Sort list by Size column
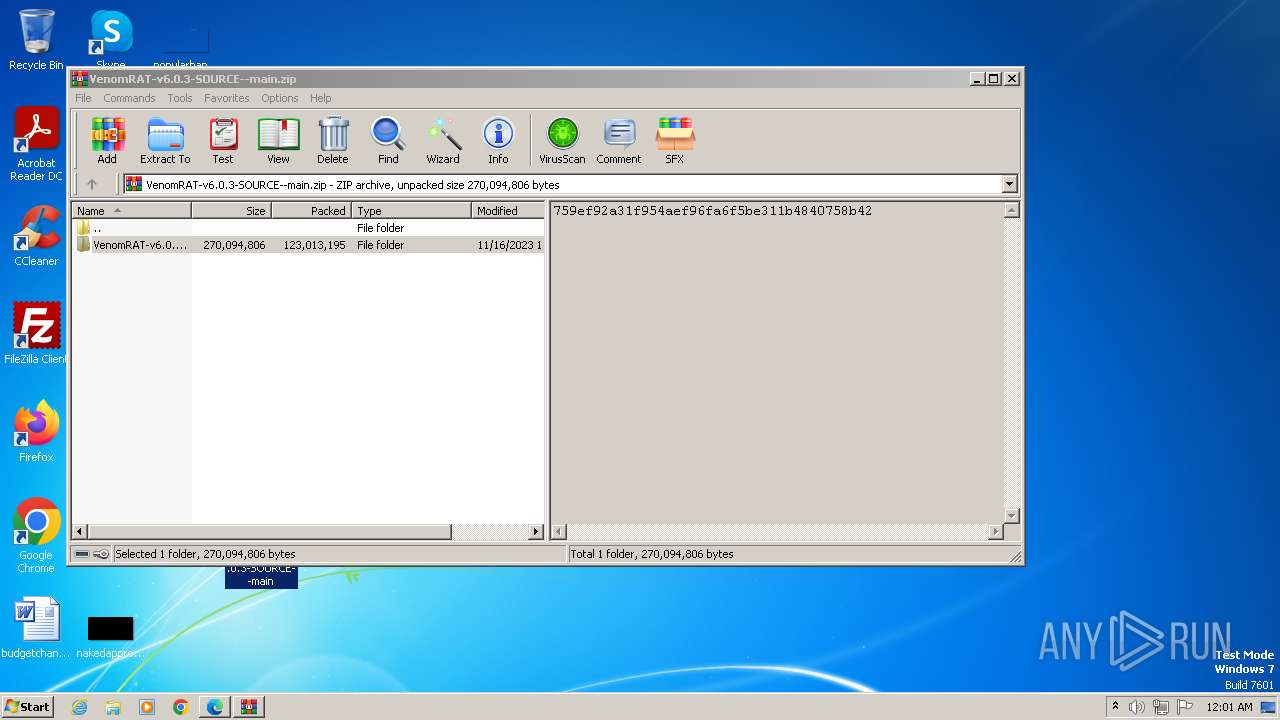Image resolution: width=1280 pixels, height=720 pixels. coord(231,210)
